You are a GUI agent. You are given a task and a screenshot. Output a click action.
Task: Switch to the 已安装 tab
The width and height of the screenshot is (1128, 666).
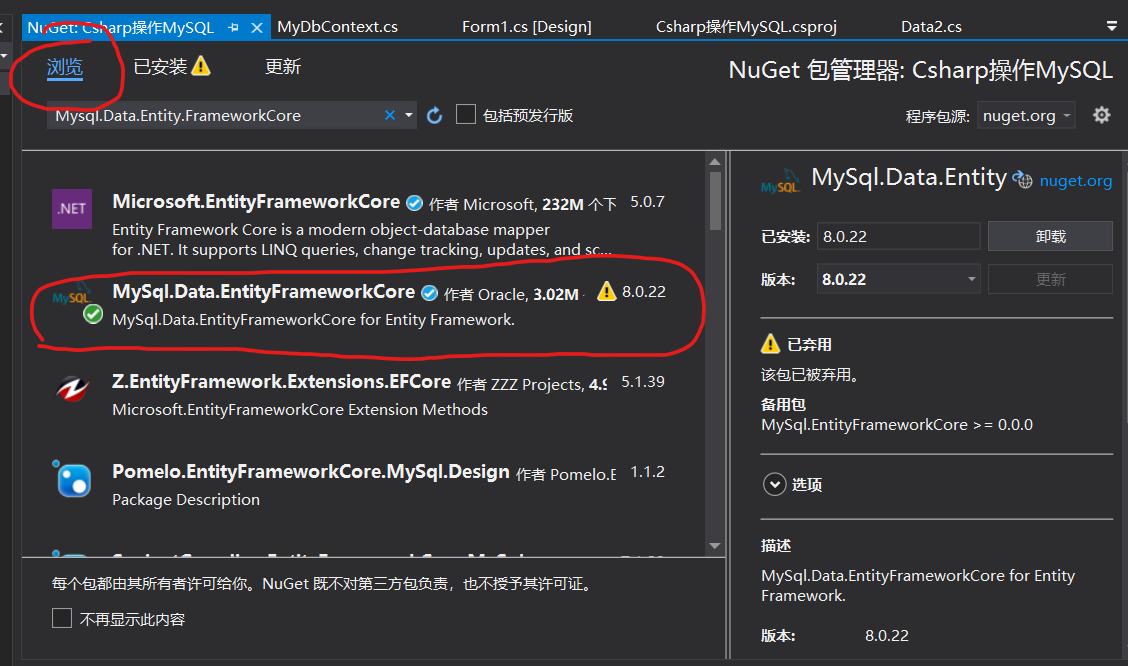[x=160, y=65]
